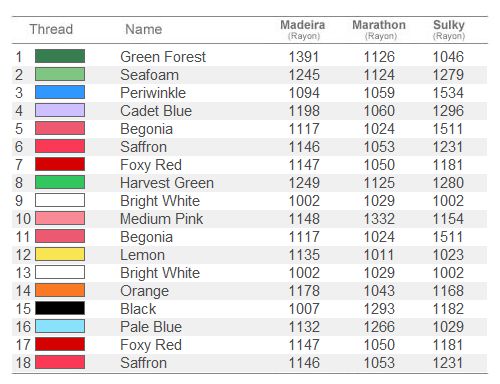Select the Pale Blue swatch
The image size is (500, 384).
pos(60,326)
